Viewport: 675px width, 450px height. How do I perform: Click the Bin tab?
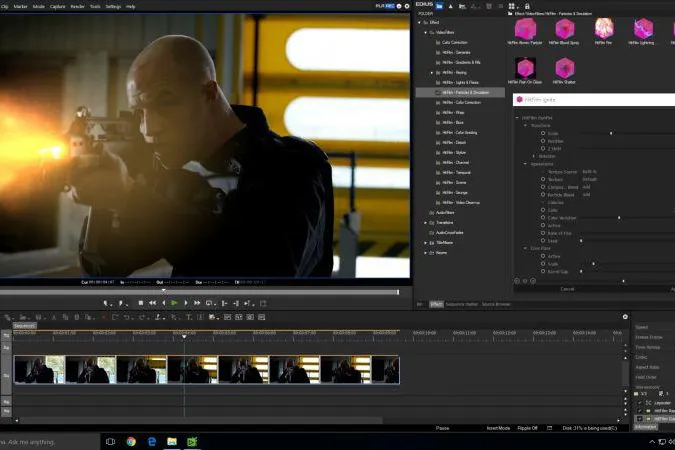[x=420, y=304]
